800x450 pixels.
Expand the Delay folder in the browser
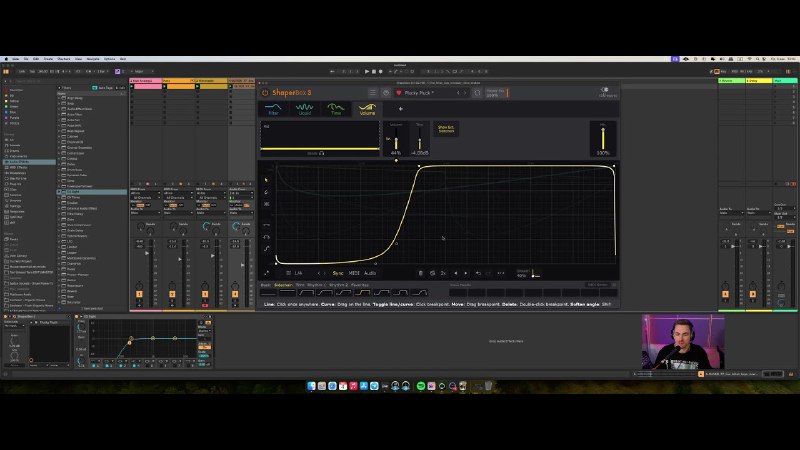59,164
